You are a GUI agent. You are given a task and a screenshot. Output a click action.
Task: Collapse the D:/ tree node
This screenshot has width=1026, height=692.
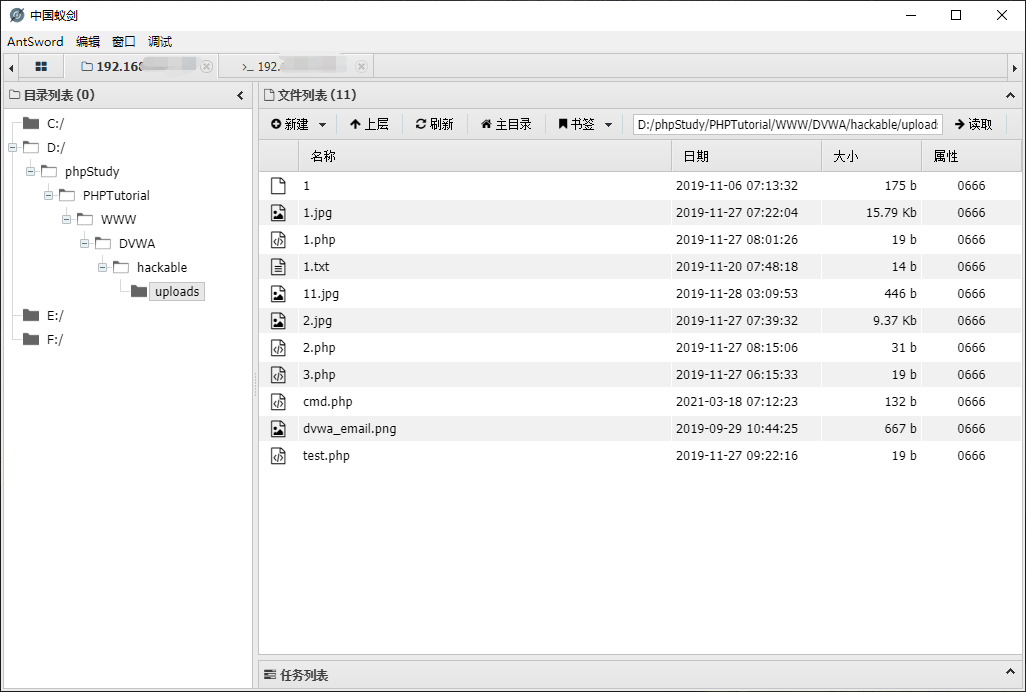(12, 148)
